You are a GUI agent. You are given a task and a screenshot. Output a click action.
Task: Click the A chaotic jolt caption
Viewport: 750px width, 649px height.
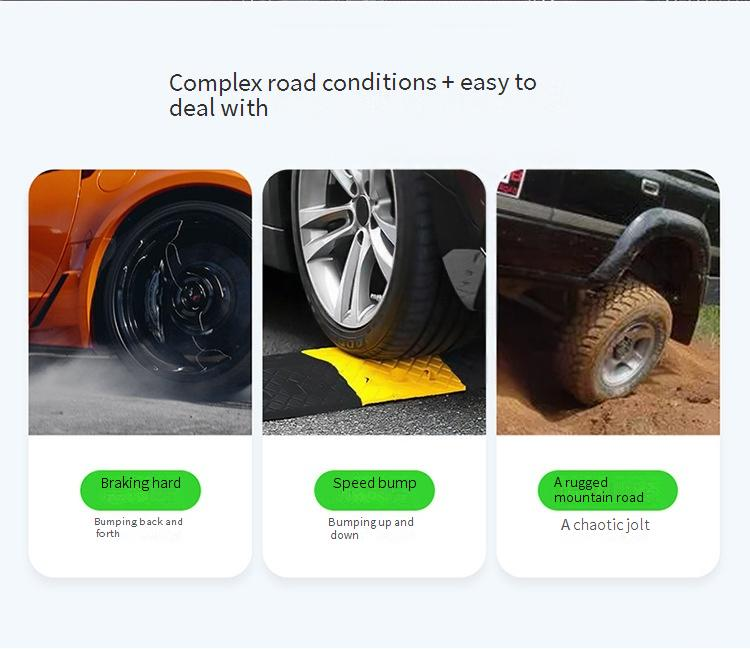pyautogui.click(x=605, y=525)
